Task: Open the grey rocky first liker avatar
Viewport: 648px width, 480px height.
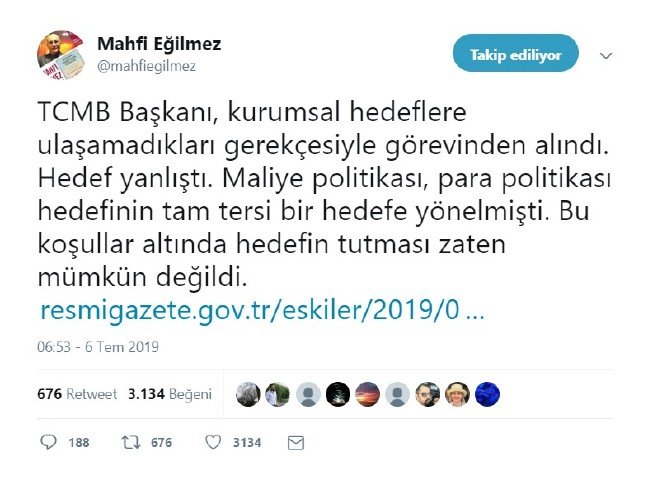Action: pyautogui.click(x=249, y=394)
